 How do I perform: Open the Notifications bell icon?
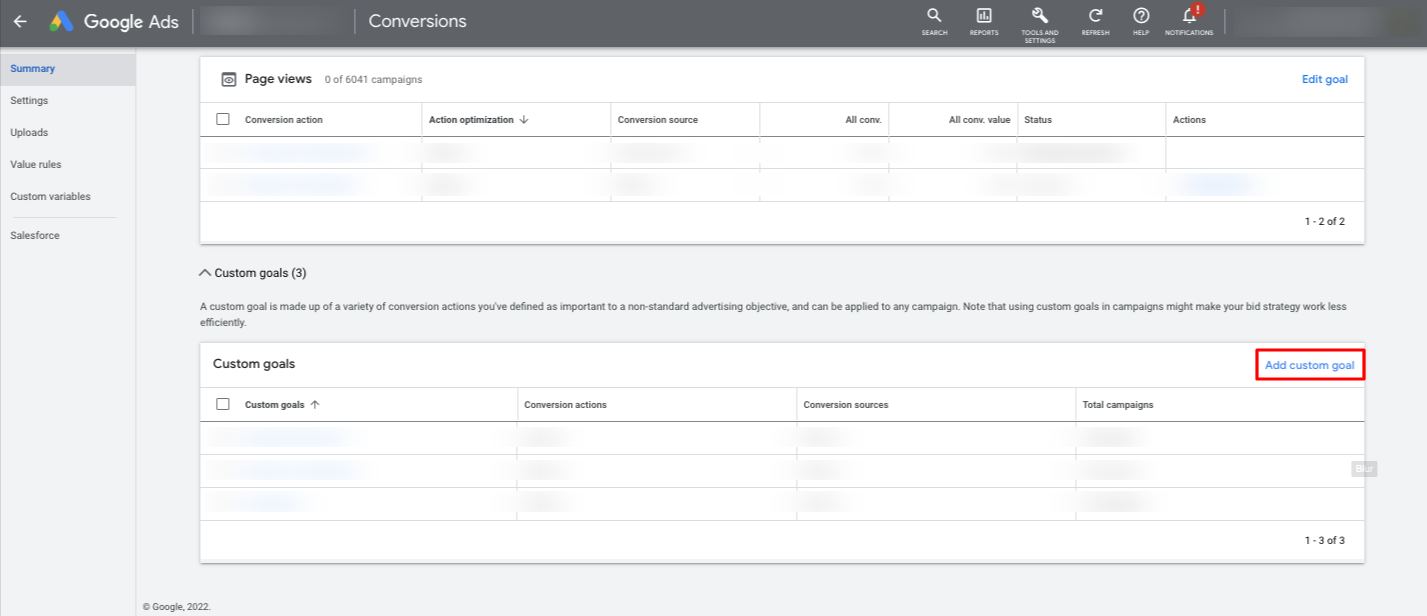[1189, 16]
